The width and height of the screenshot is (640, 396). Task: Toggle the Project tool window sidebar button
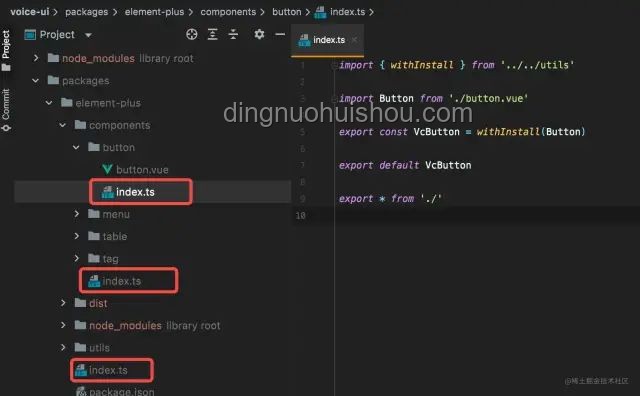tap(6, 50)
